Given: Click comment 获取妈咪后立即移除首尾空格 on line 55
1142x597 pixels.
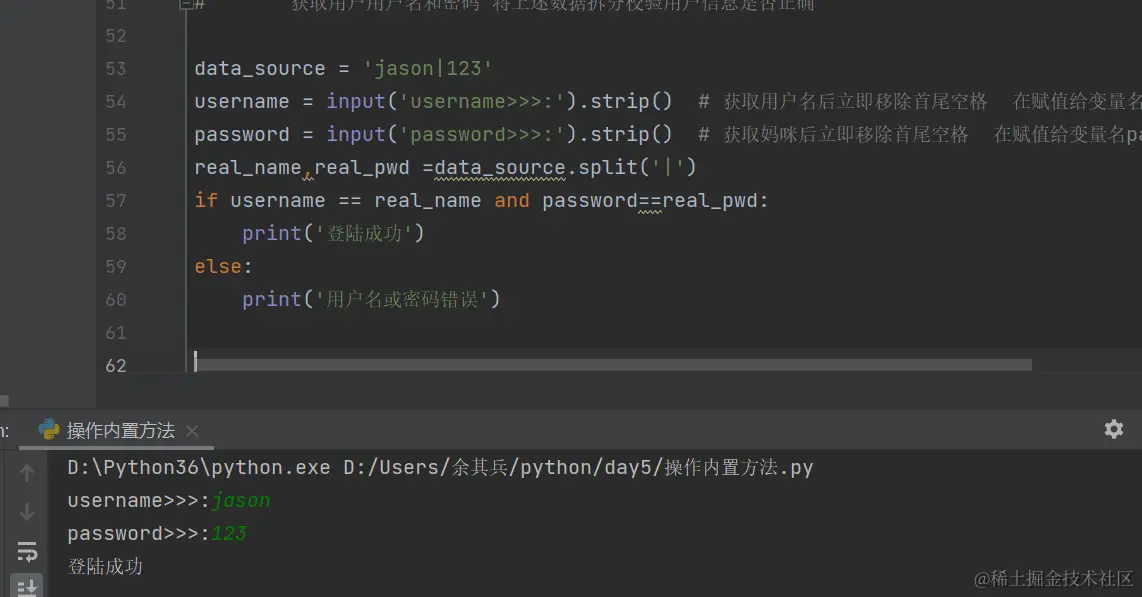Looking at the screenshot, I should point(846,134).
